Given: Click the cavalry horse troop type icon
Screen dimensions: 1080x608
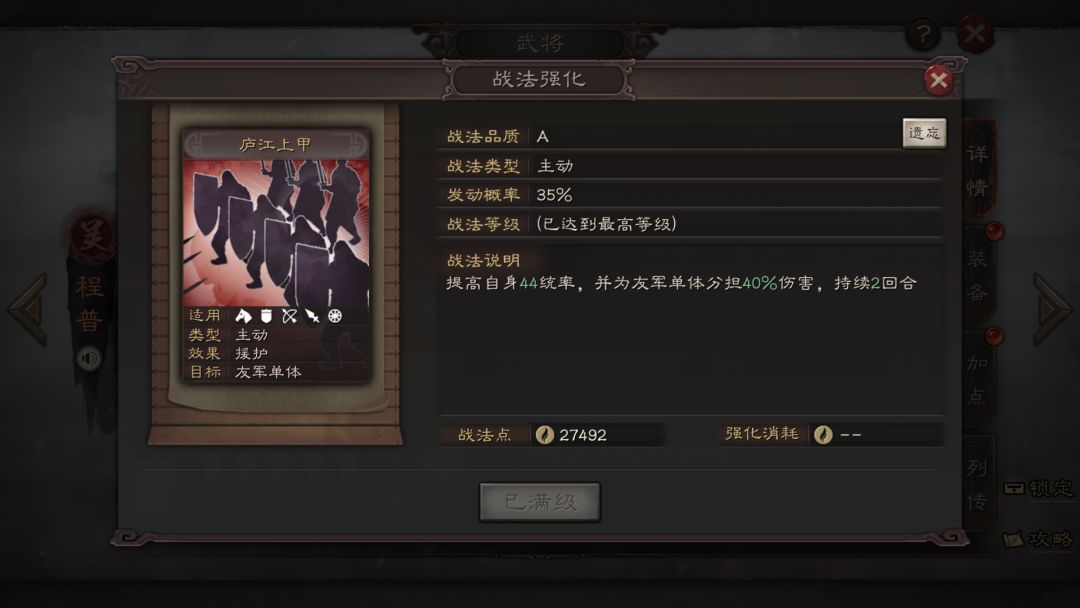Looking at the screenshot, I should pos(243,316).
